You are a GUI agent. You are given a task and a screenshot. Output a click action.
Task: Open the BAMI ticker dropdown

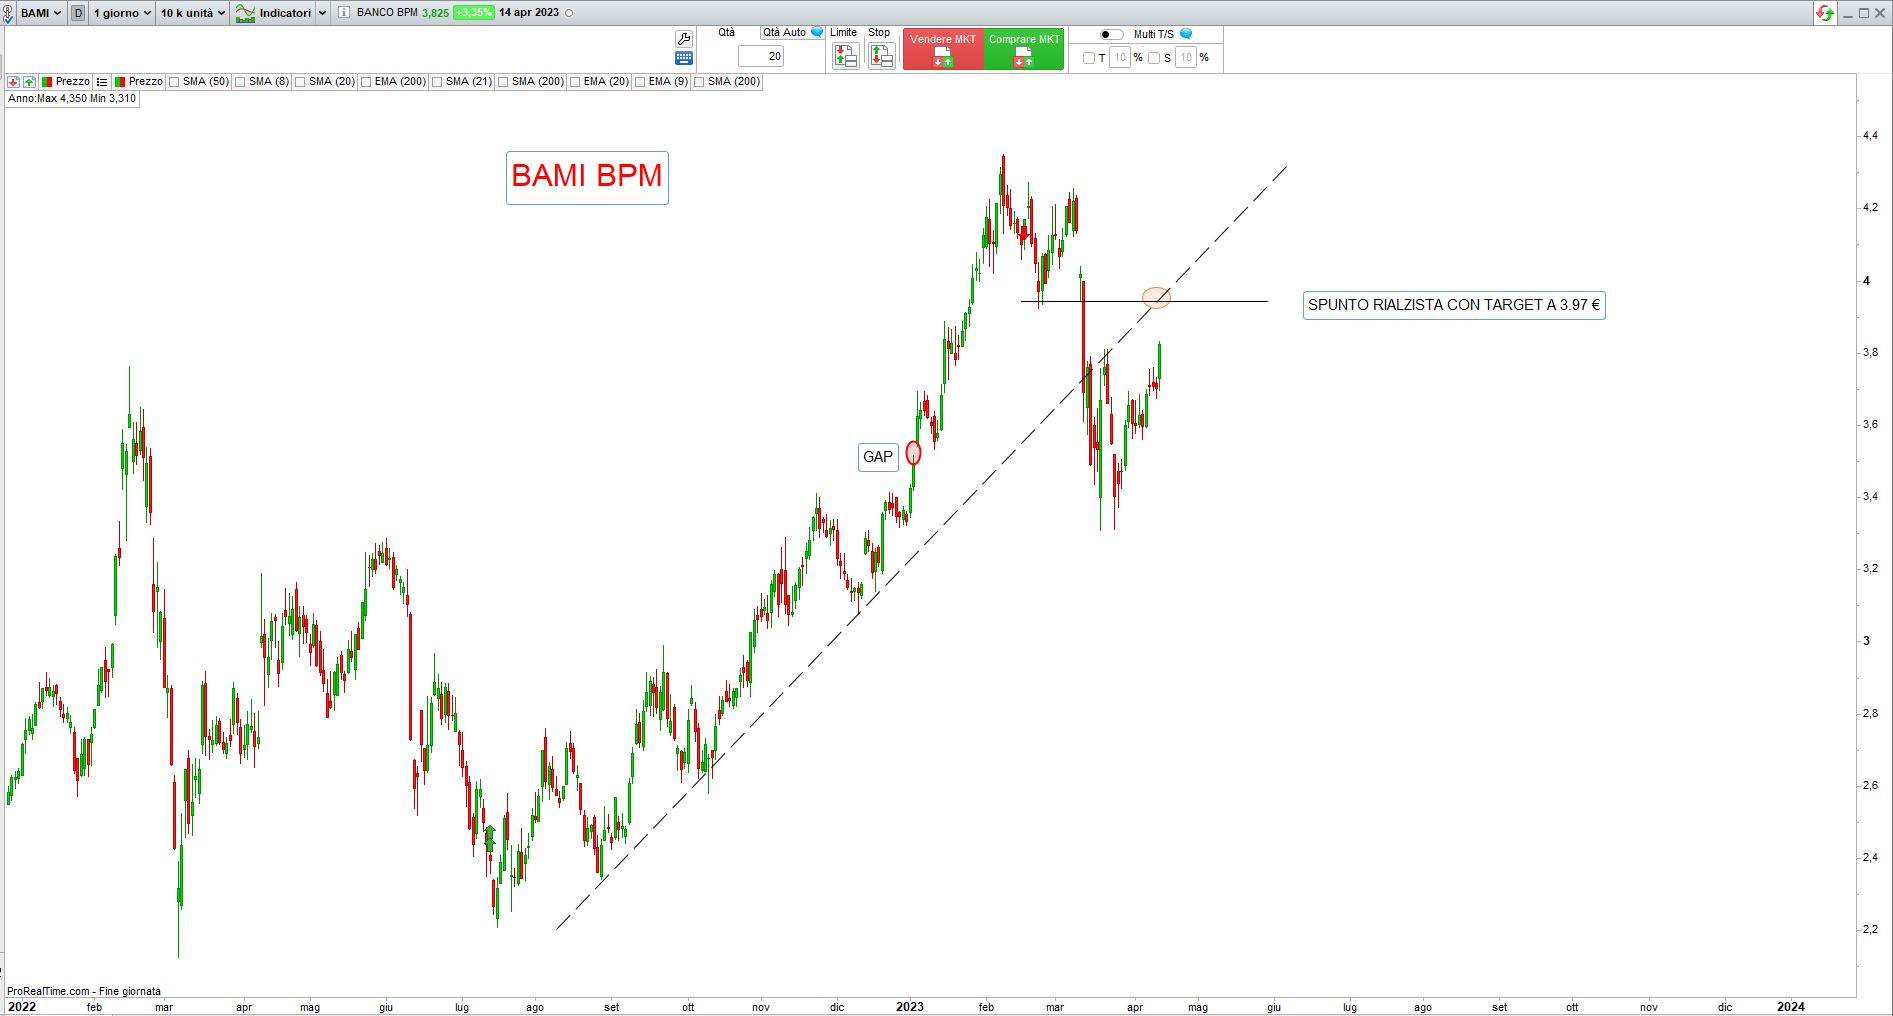(x=41, y=13)
